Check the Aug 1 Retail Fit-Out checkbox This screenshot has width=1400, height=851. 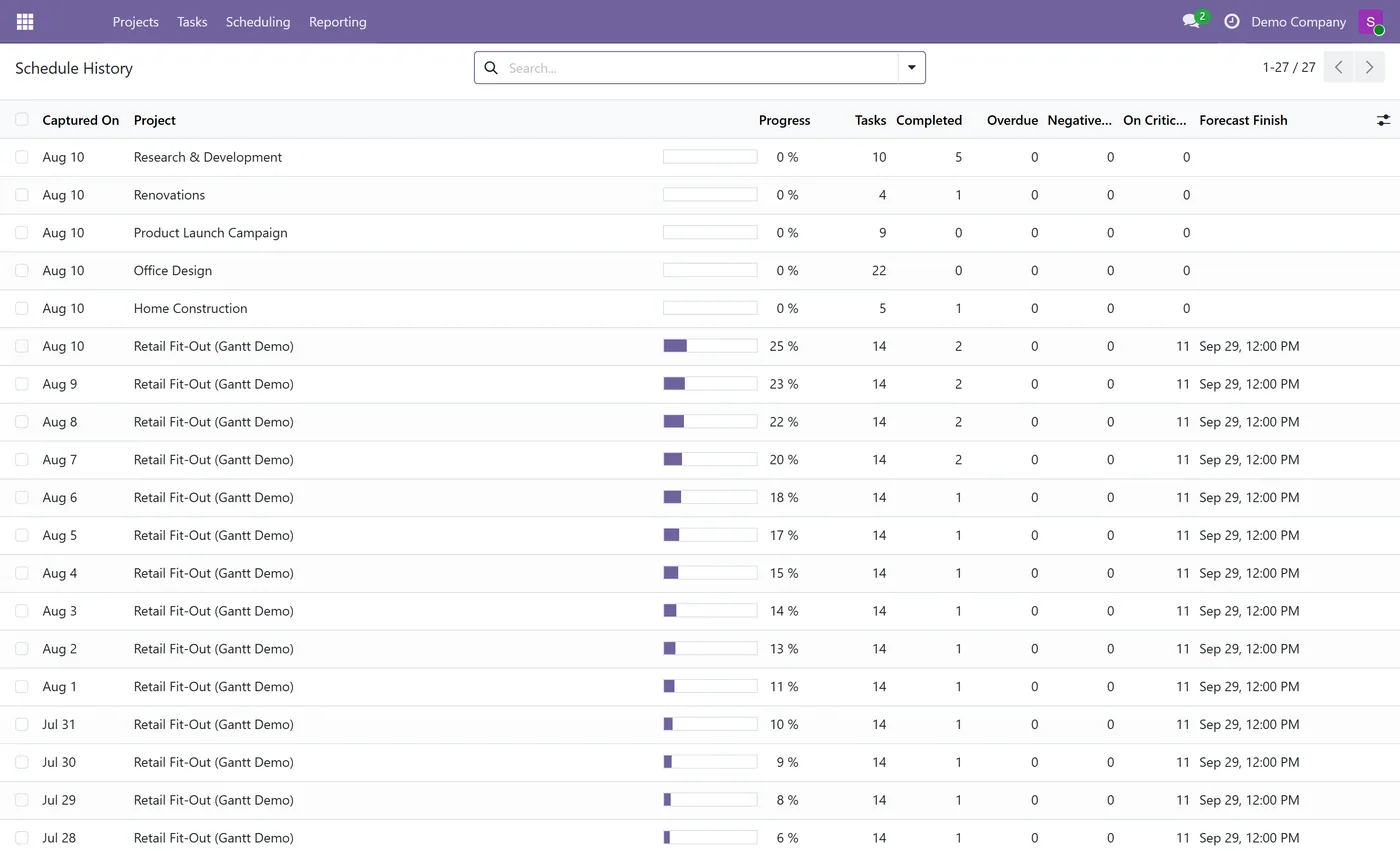[21, 687]
